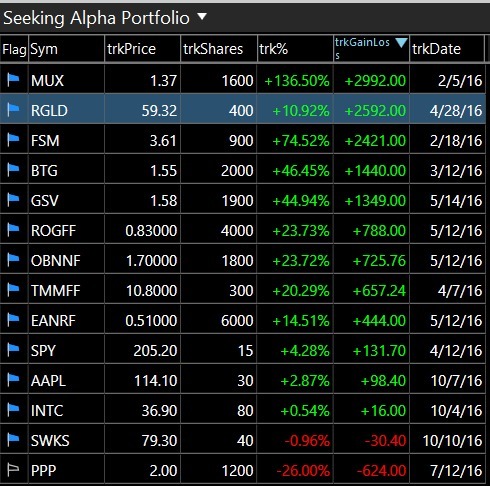Toggle the blue flag for MUX
This screenshot has width=490, height=486.
pos(13,80)
